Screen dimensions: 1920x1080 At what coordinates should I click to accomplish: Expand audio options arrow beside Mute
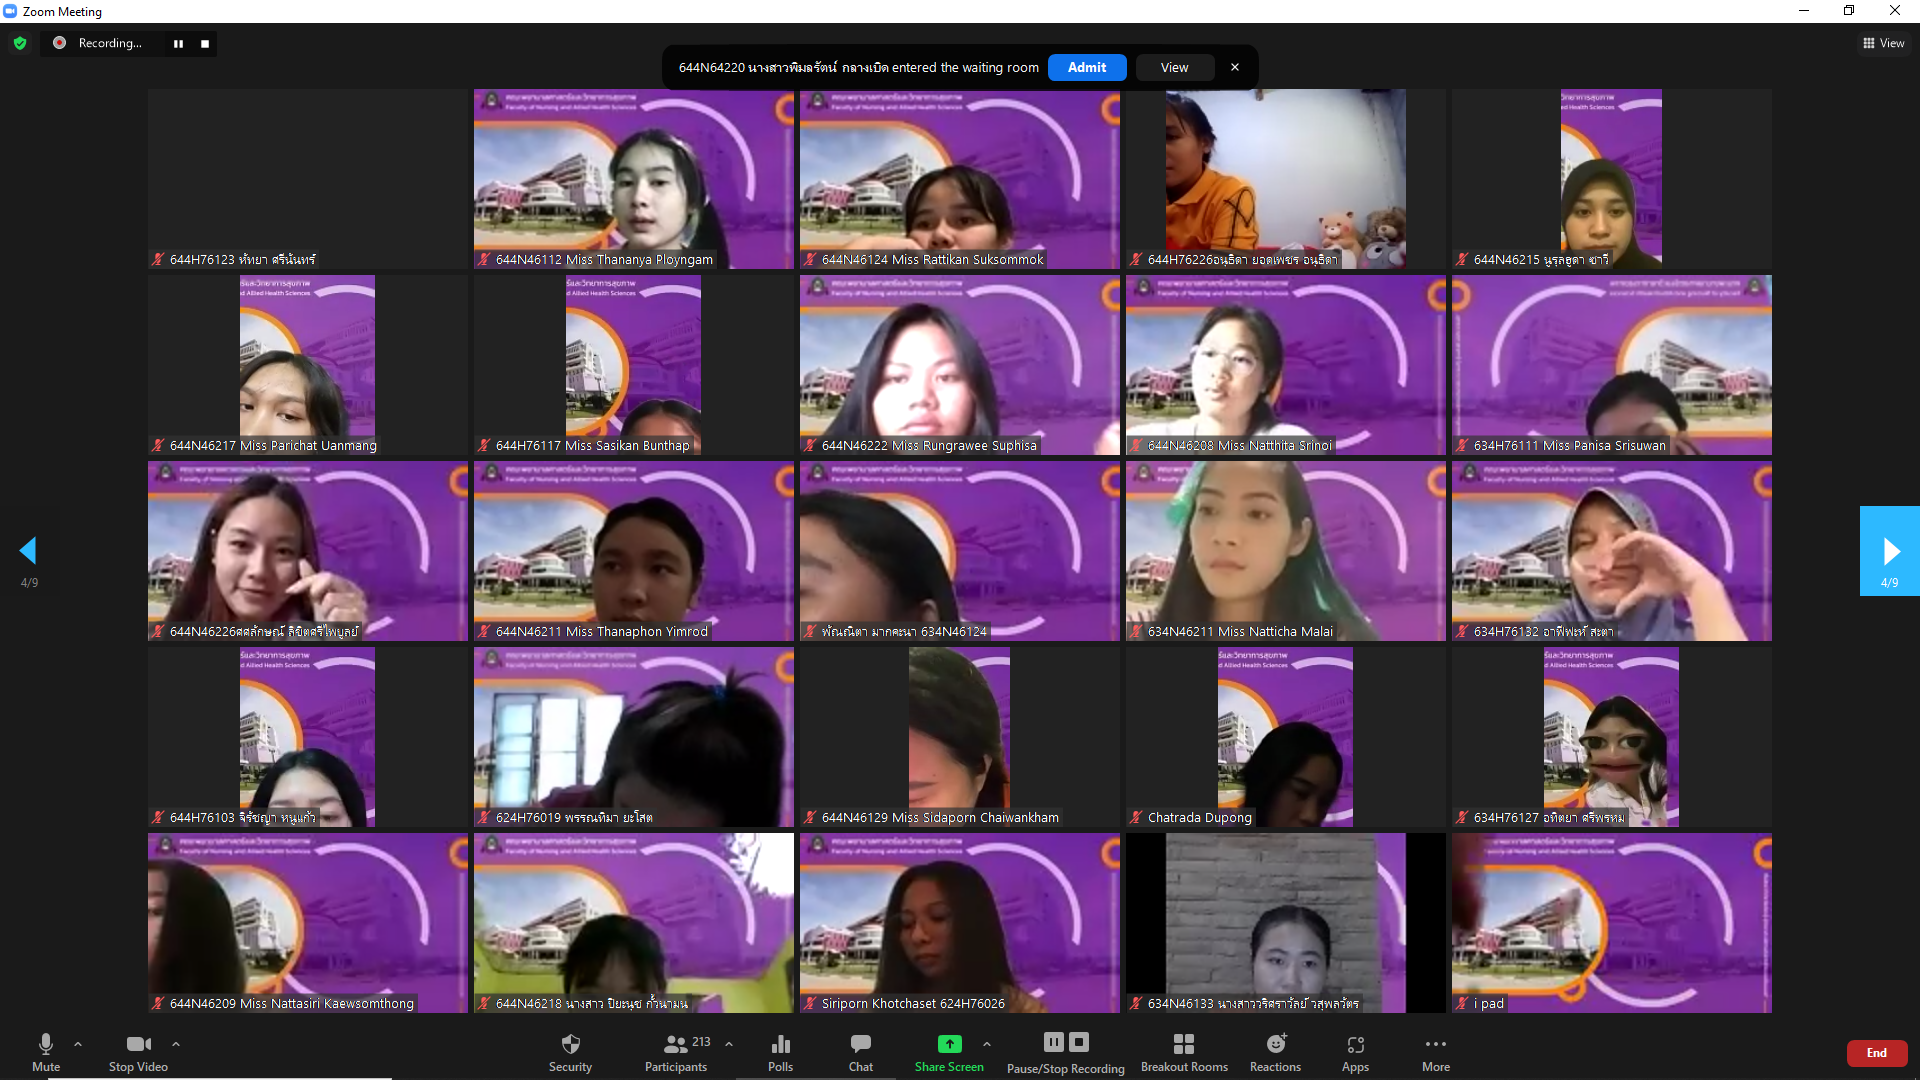(78, 1044)
